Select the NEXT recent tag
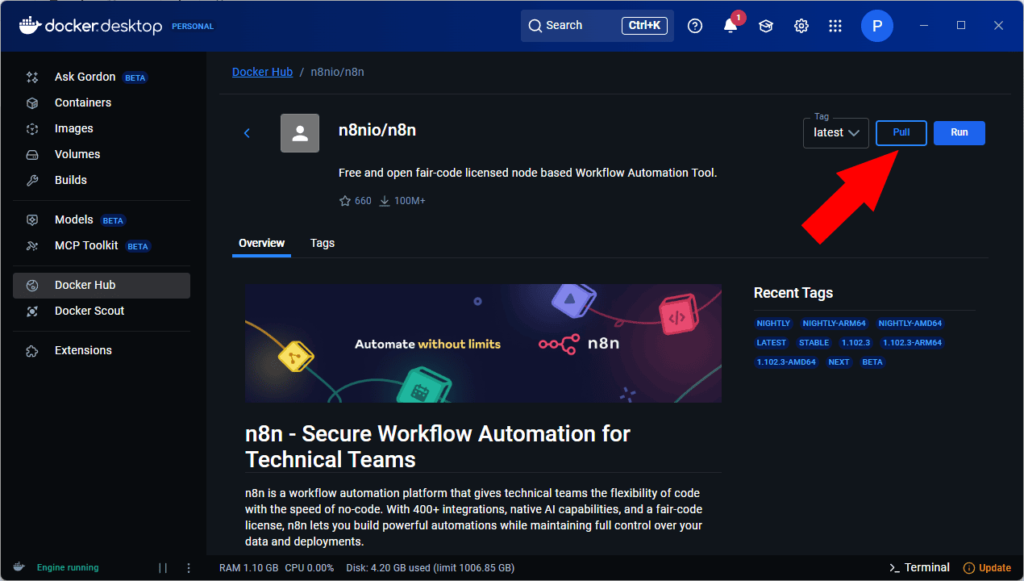The width and height of the screenshot is (1024, 581). [839, 362]
